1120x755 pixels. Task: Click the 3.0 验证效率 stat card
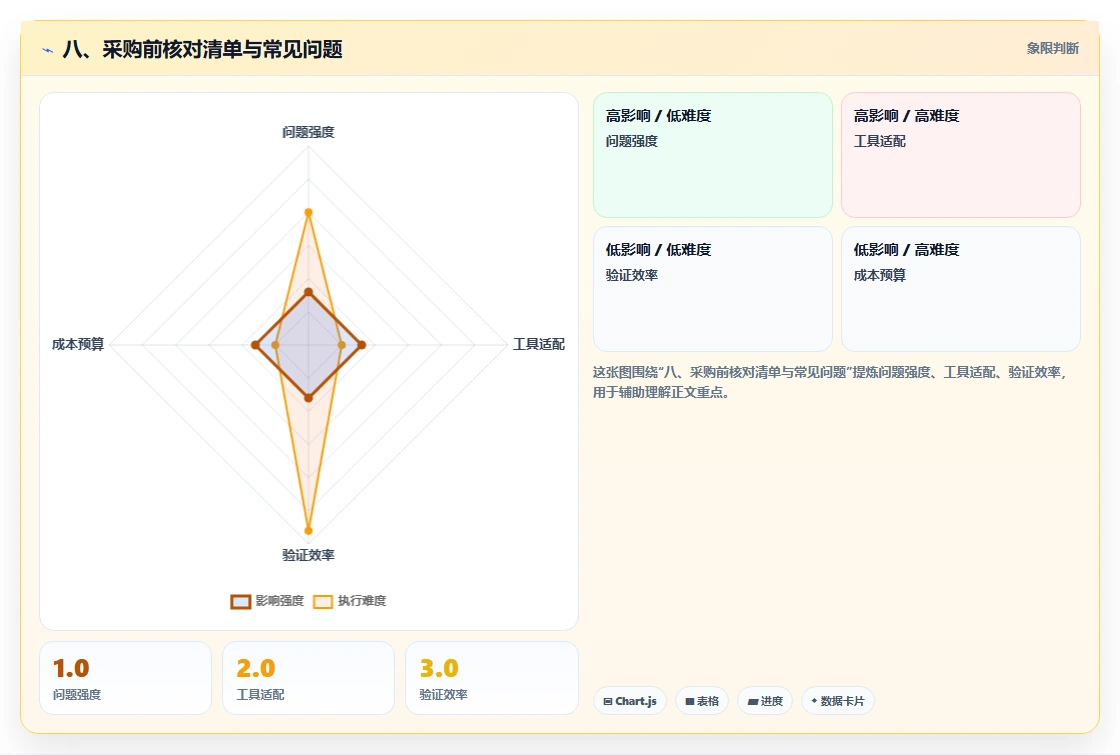click(x=491, y=678)
